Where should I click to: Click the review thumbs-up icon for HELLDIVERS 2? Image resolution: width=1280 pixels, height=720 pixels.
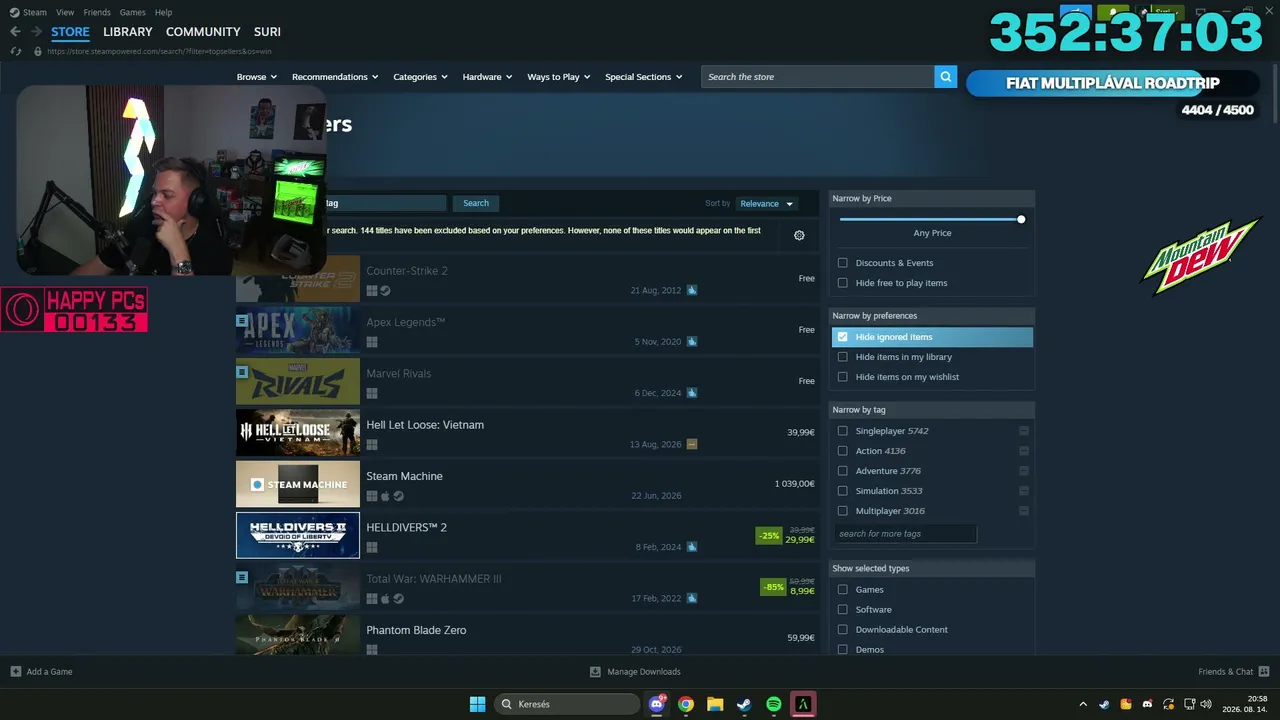pyautogui.click(x=692, y=547)
